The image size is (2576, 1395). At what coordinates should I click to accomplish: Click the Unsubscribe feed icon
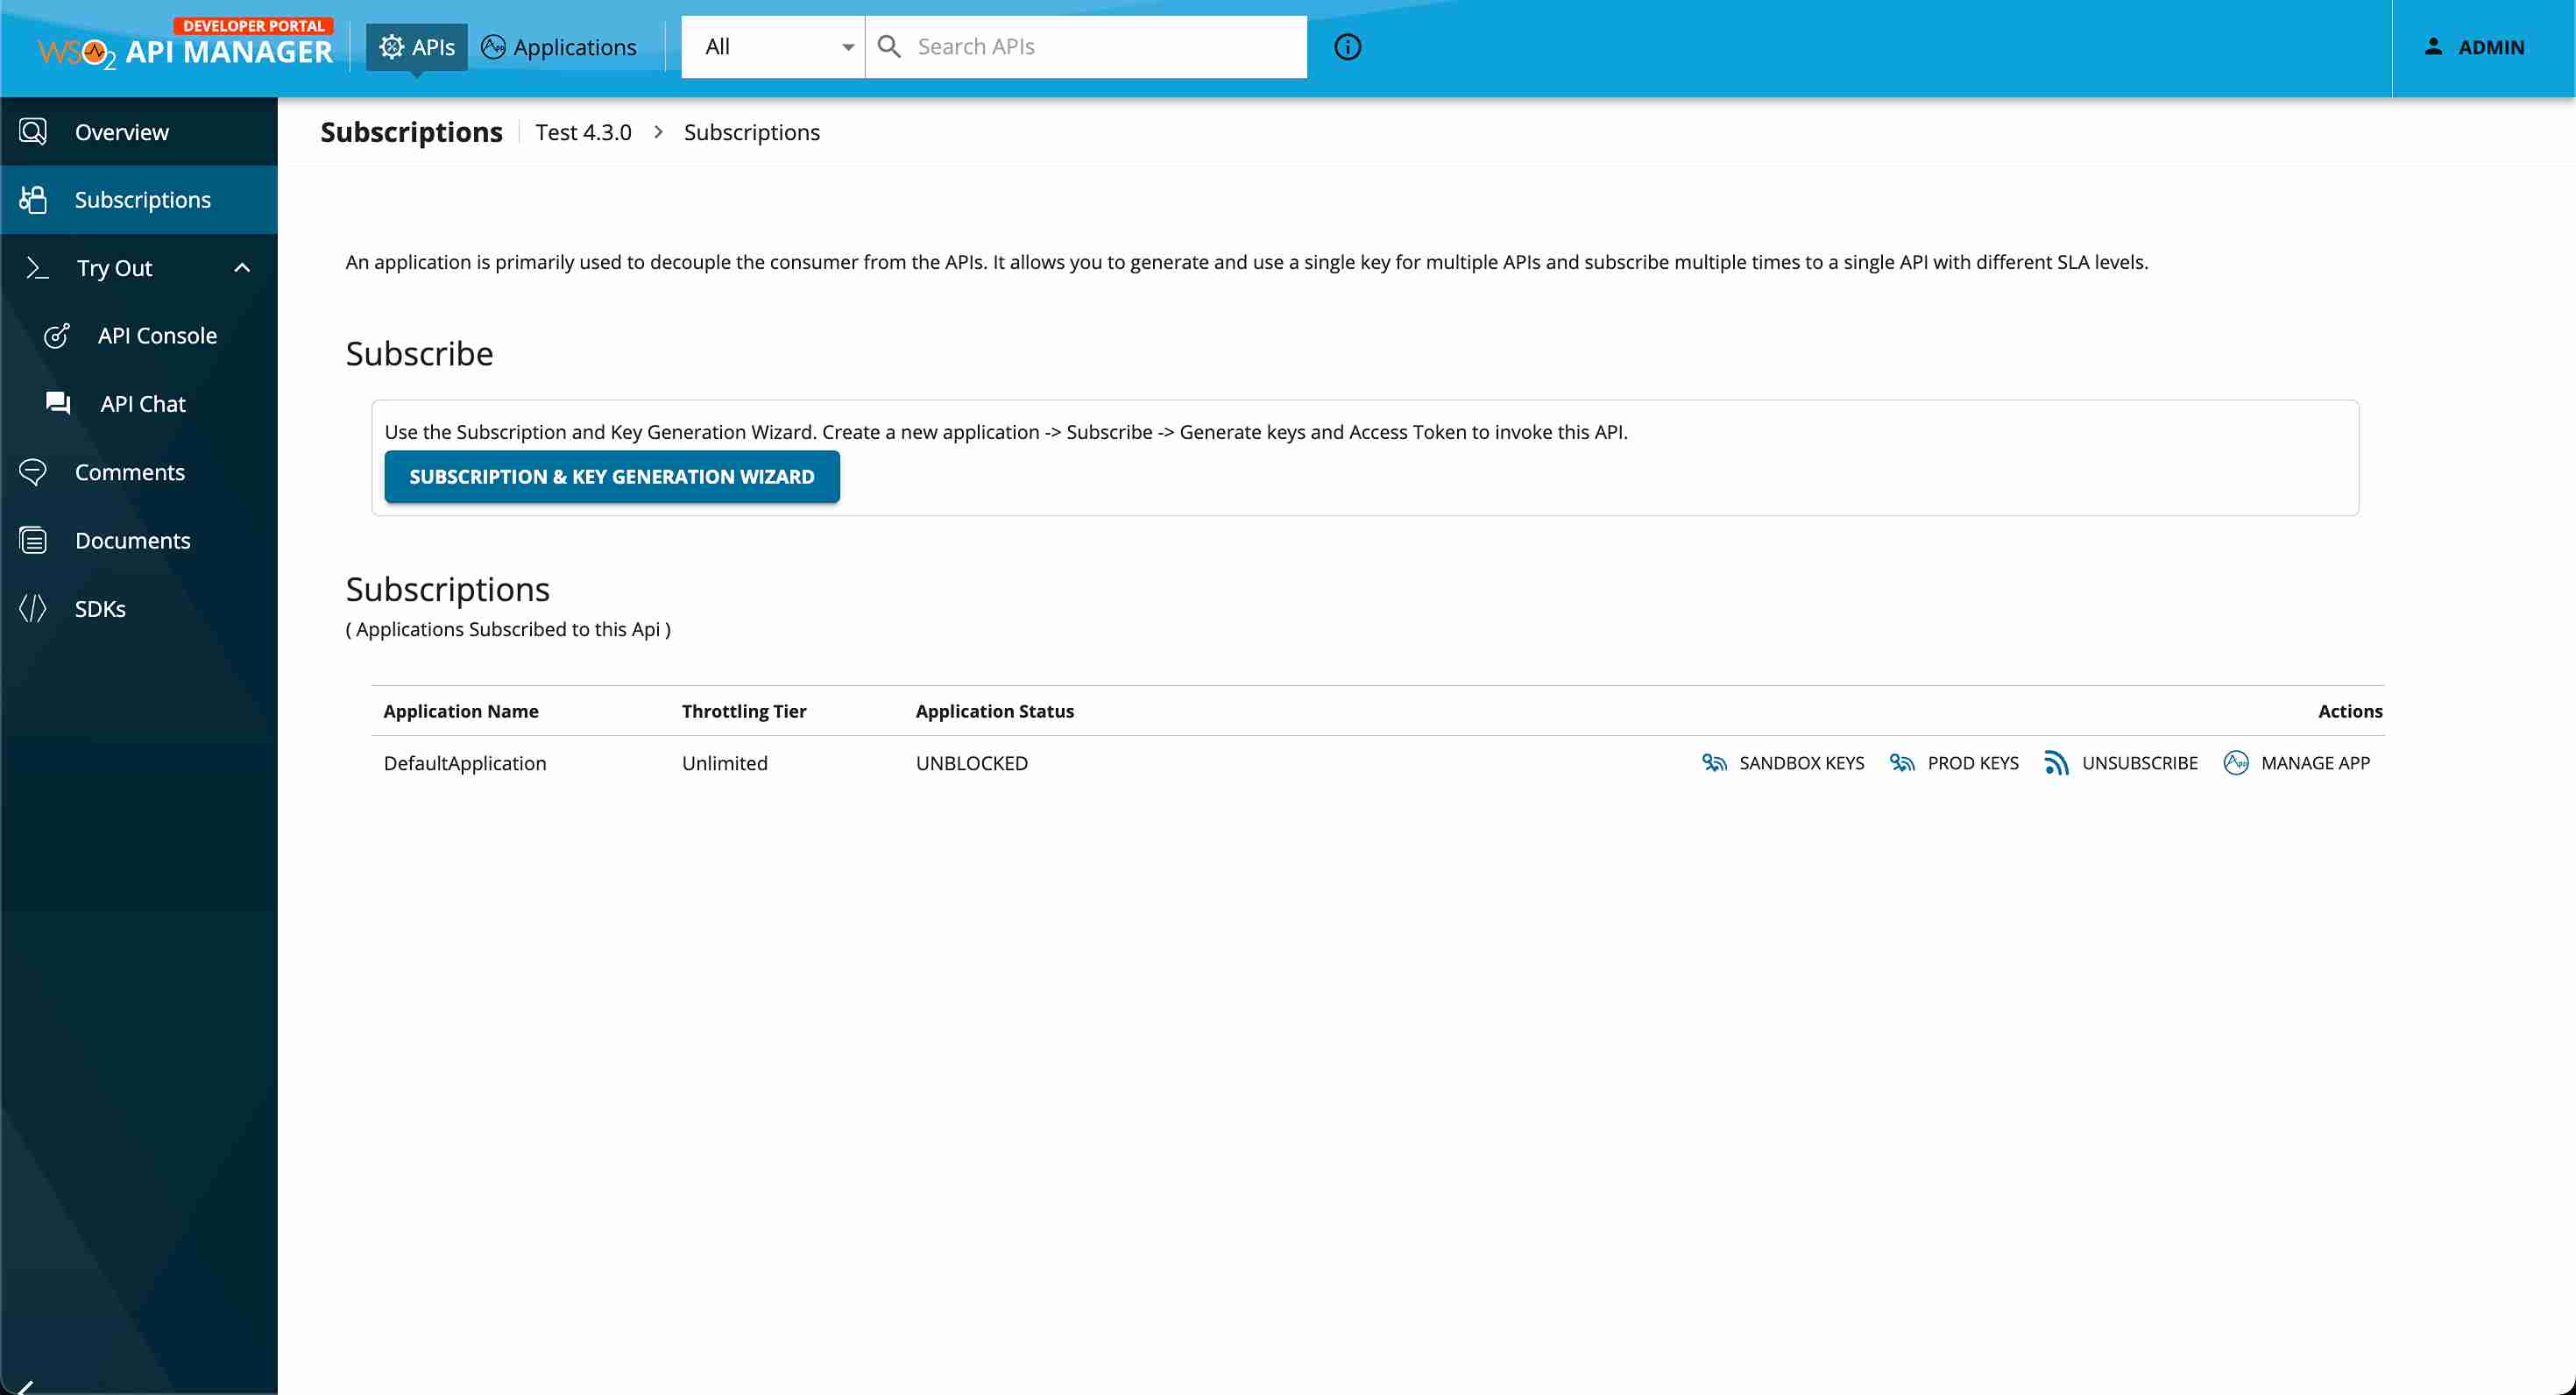click(2056, 763)
